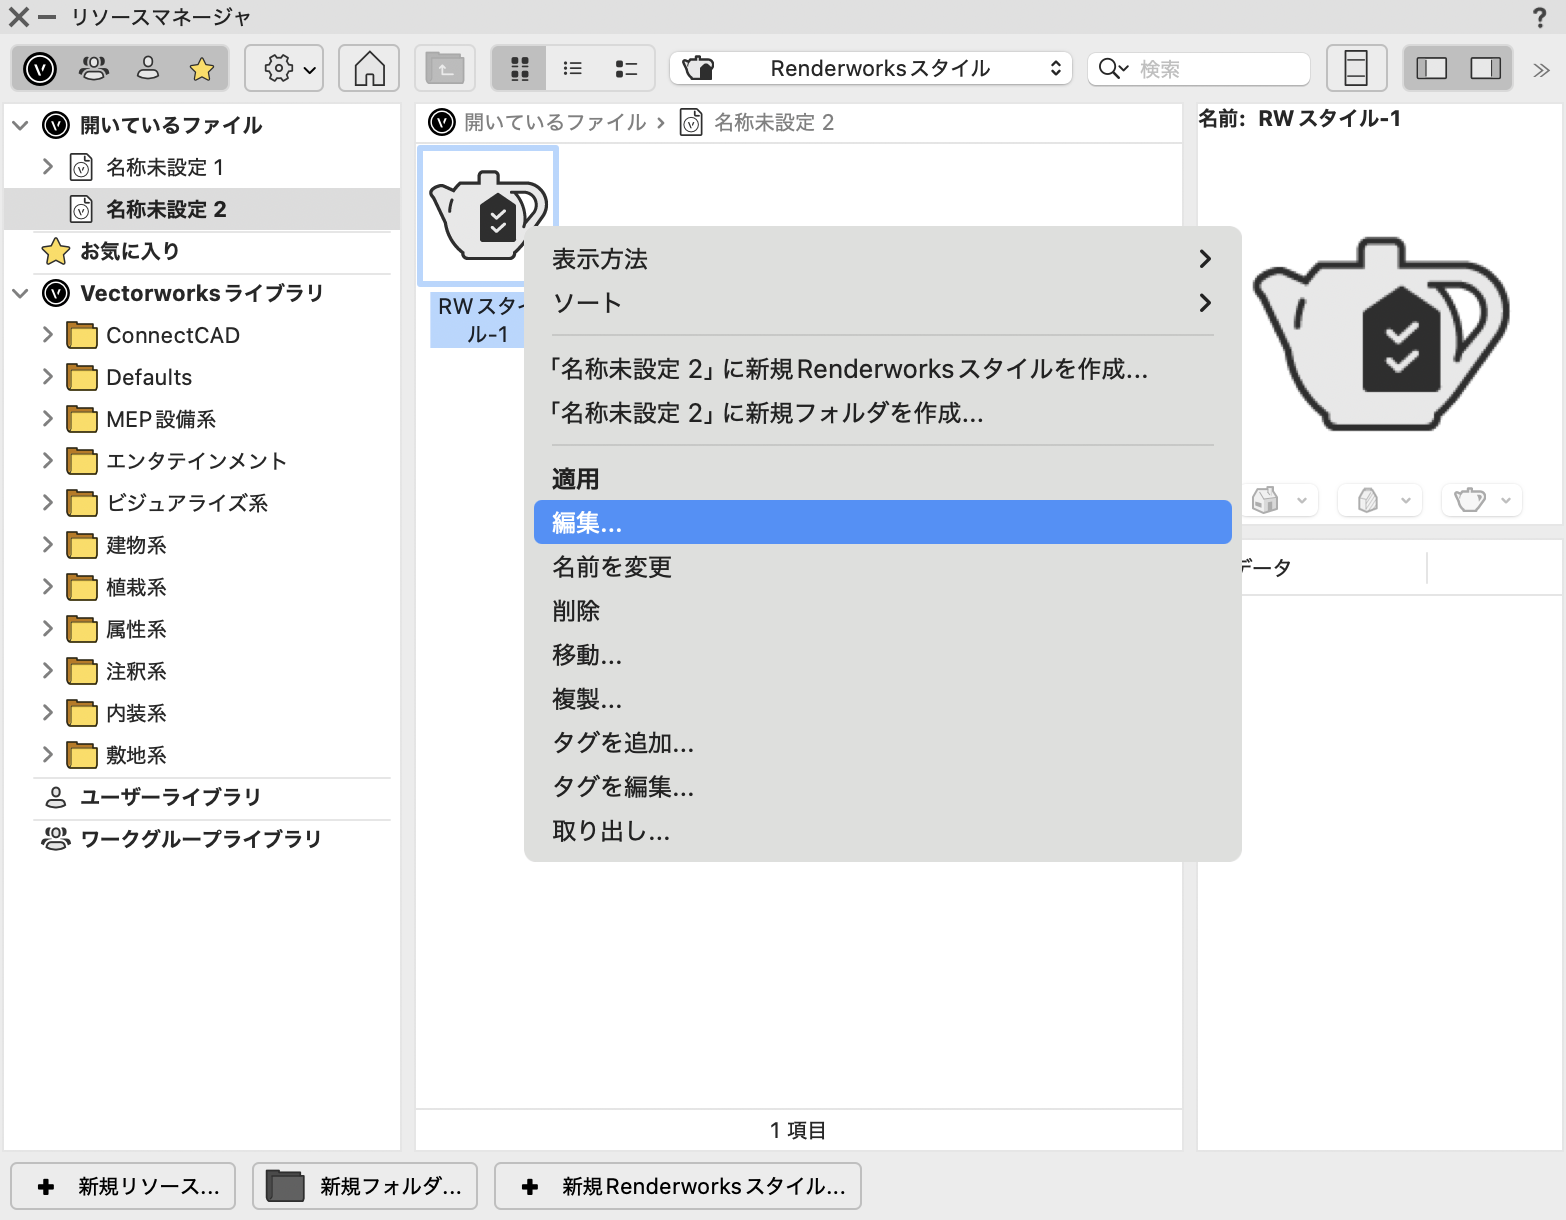Choose 取り出し... in context menu
The height and width of the screenshot is (1220, 1566).
click(882, 831)
